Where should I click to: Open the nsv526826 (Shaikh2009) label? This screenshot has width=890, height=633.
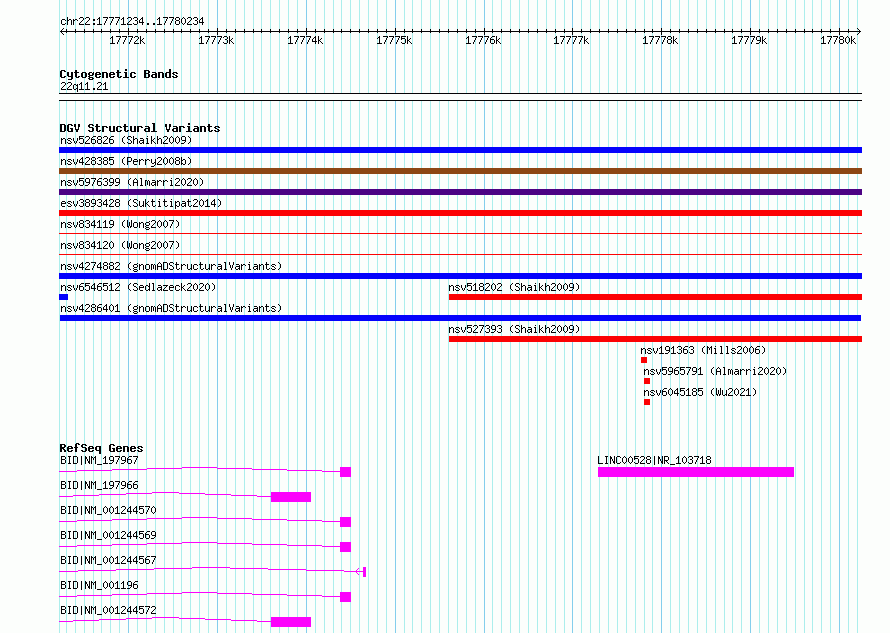[x=126, y=140]
